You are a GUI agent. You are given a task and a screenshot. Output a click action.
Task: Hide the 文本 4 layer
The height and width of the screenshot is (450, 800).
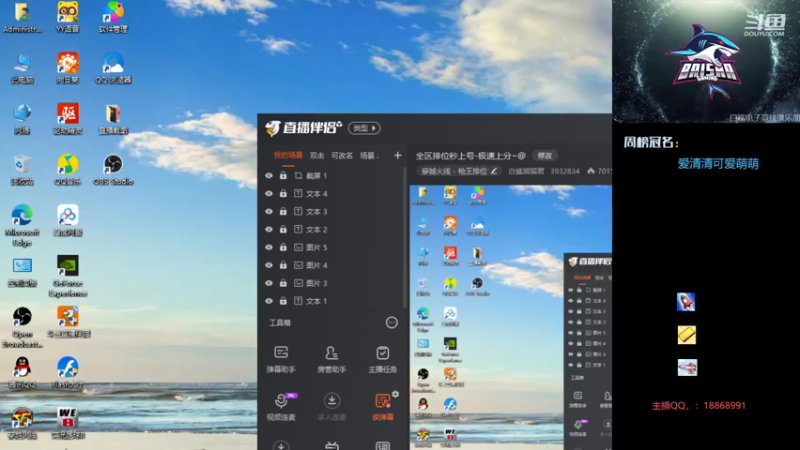[x=269, y=193]
